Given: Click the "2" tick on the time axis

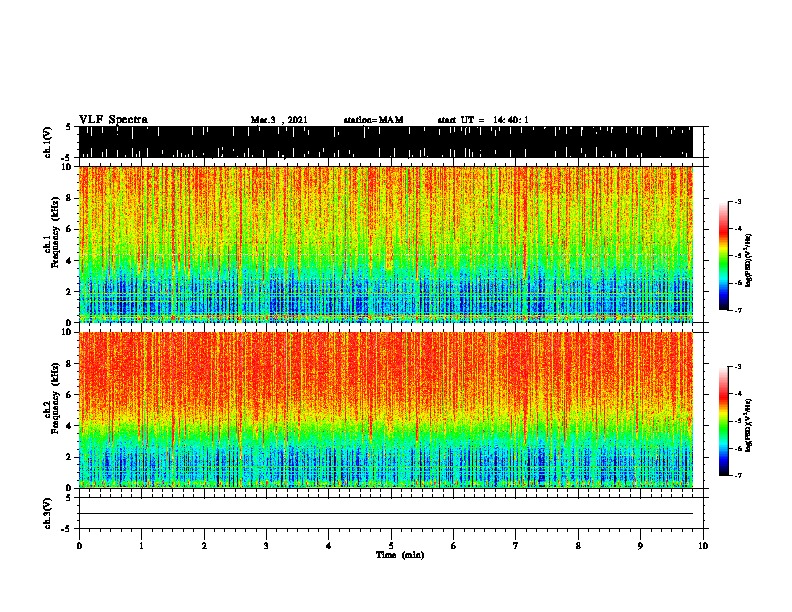Looking at the screenshot, I should point(204,546).
